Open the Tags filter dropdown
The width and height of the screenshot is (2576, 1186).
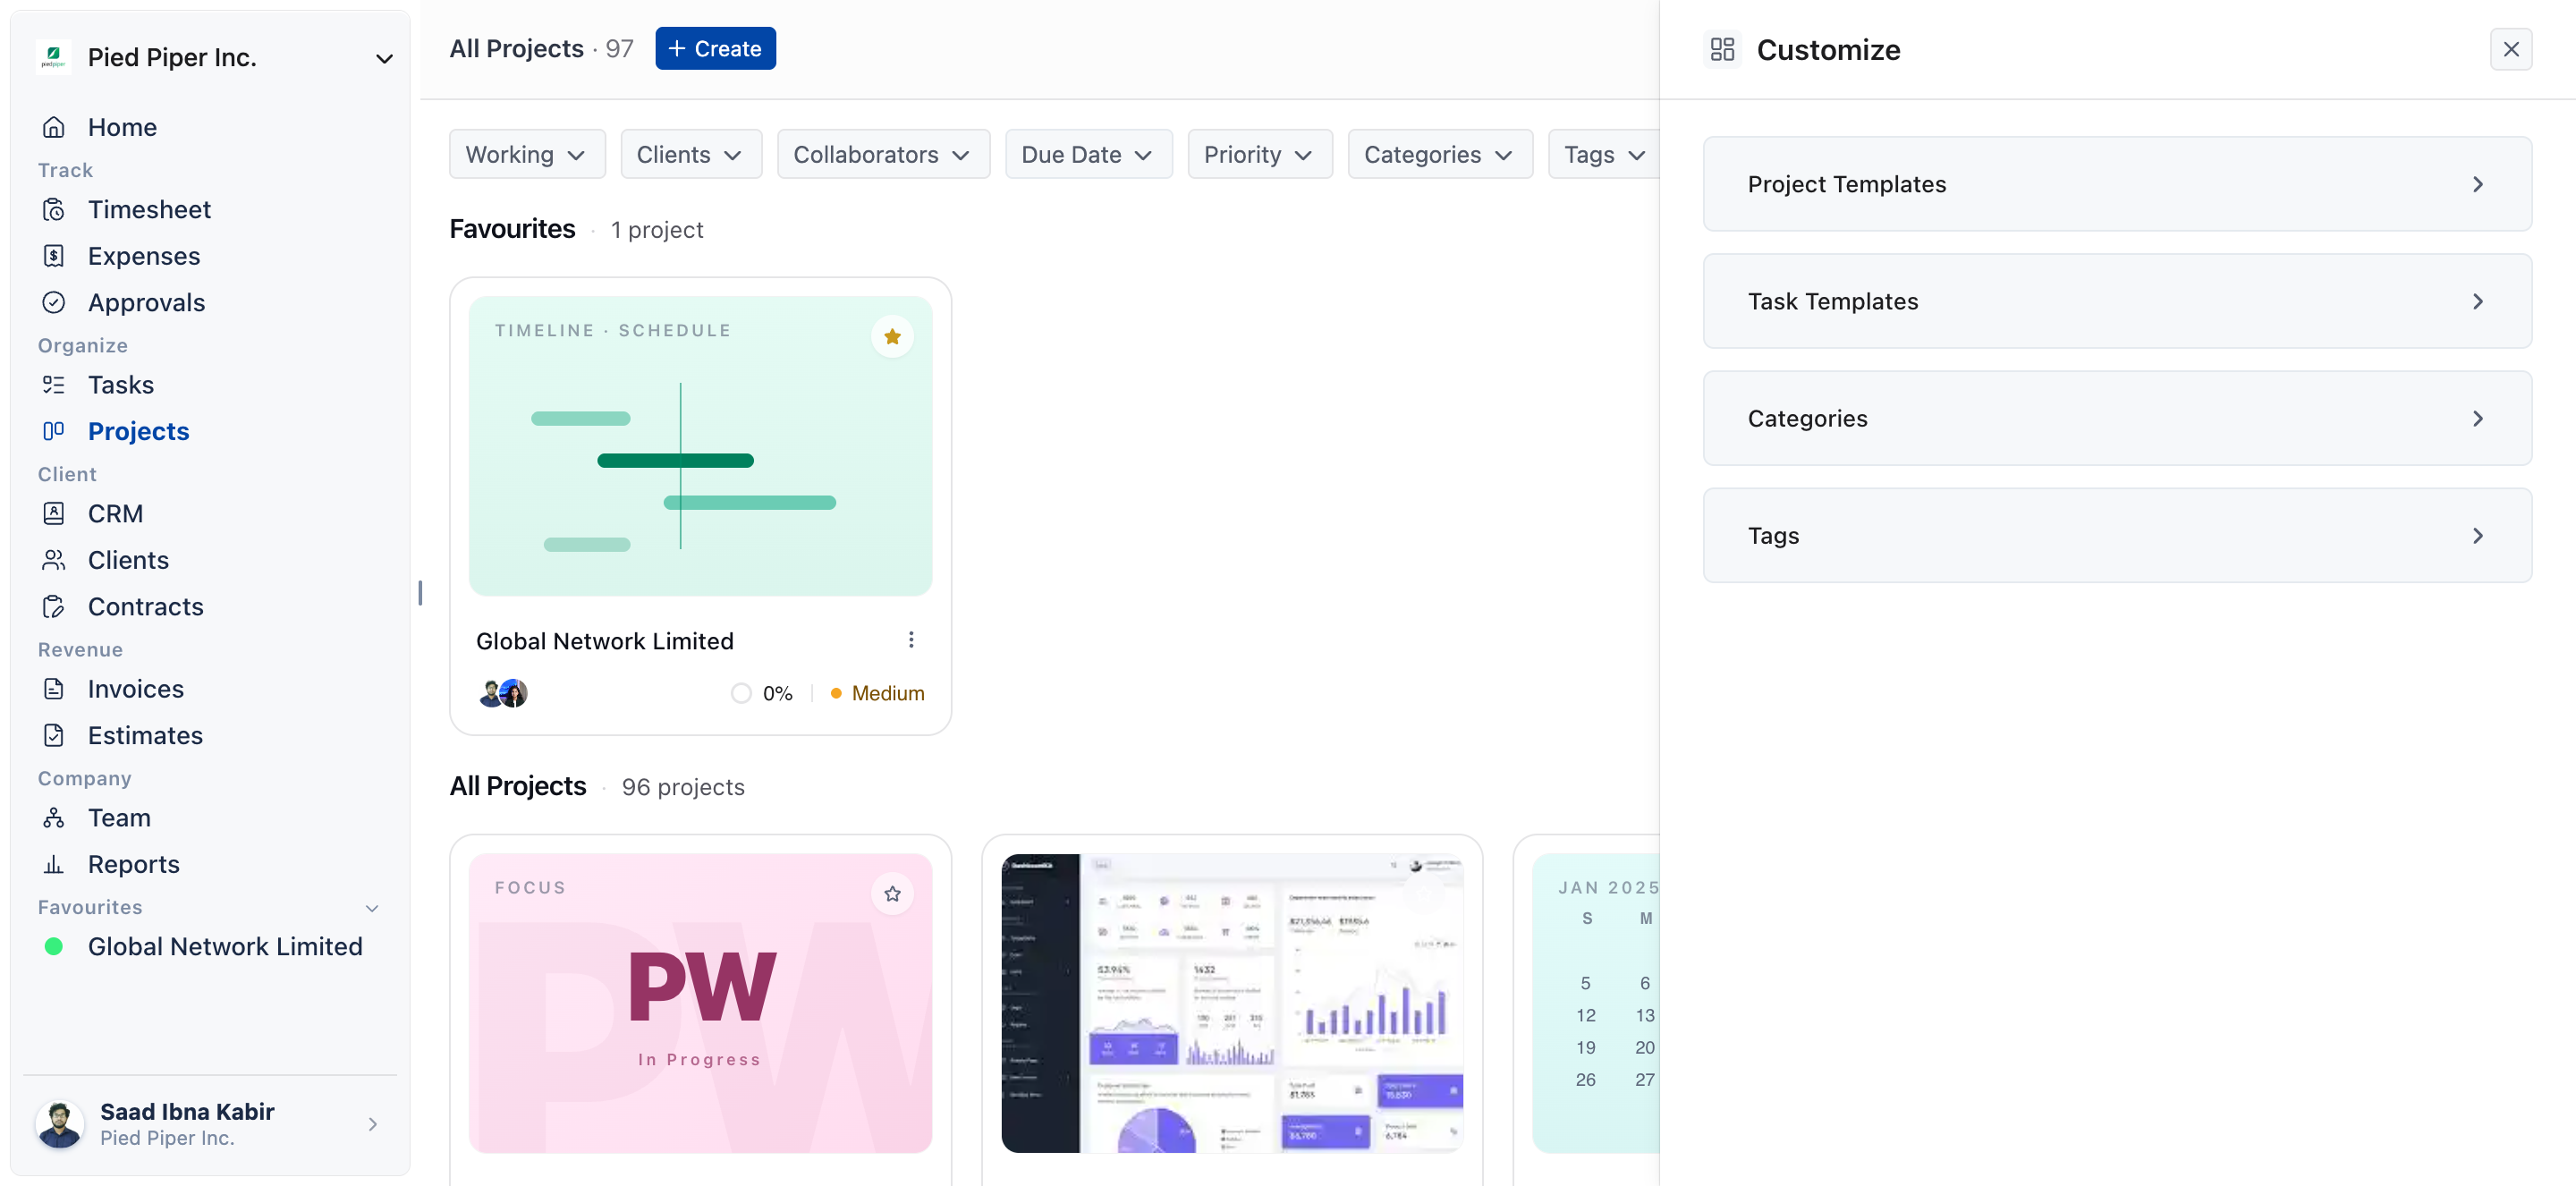tap(1604, 154)
